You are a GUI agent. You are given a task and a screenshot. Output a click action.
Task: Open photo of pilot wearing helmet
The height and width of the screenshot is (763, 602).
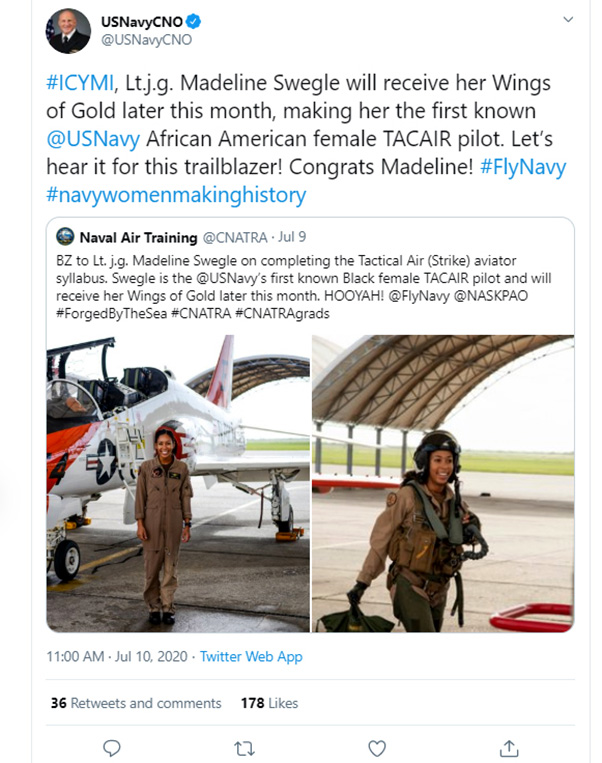pos(443,484)
